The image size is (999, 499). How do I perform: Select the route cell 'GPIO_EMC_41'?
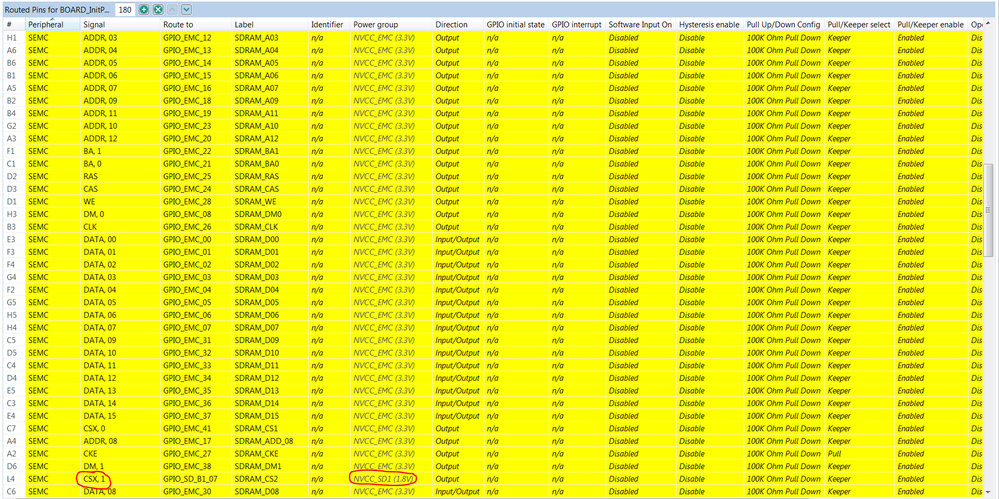187,428
